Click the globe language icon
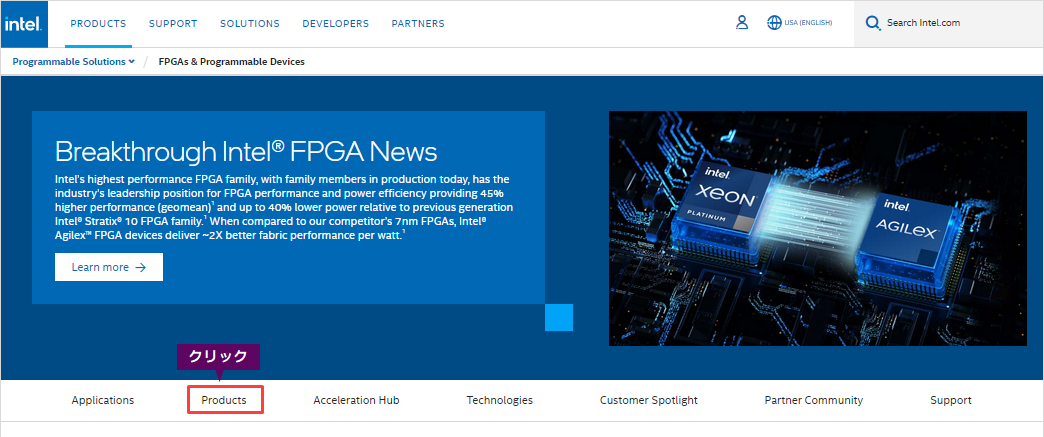This screenshot has width=1044, height=437. [774, 23]
